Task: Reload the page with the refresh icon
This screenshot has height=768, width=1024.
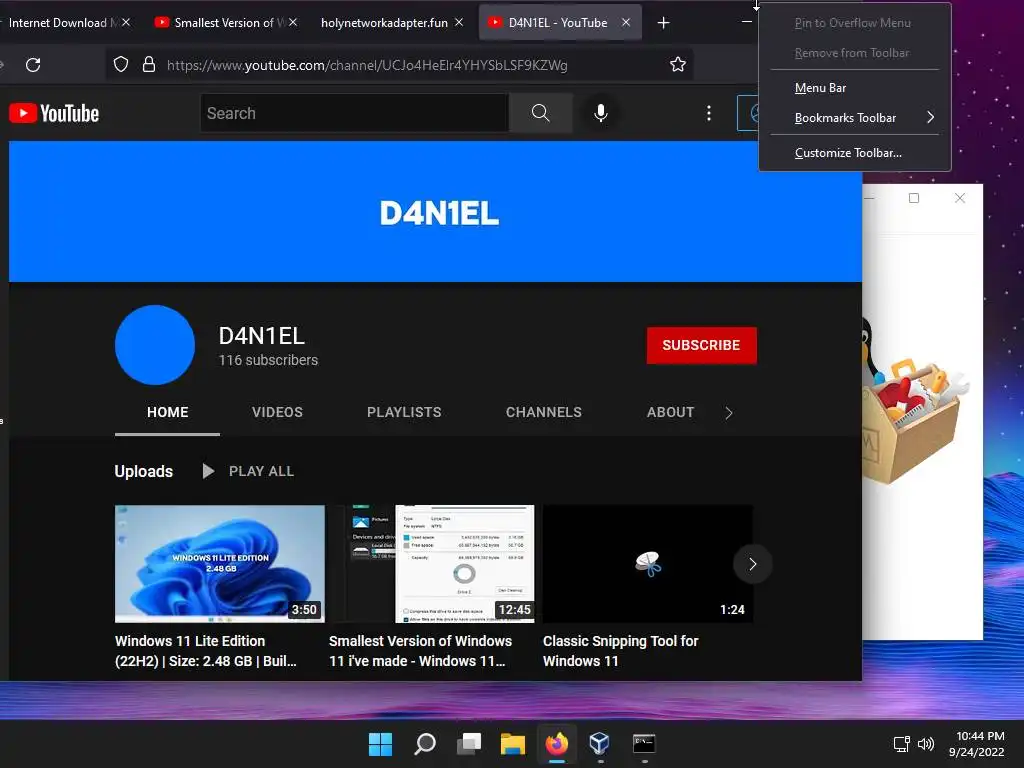Action: (x=33, y=65)
